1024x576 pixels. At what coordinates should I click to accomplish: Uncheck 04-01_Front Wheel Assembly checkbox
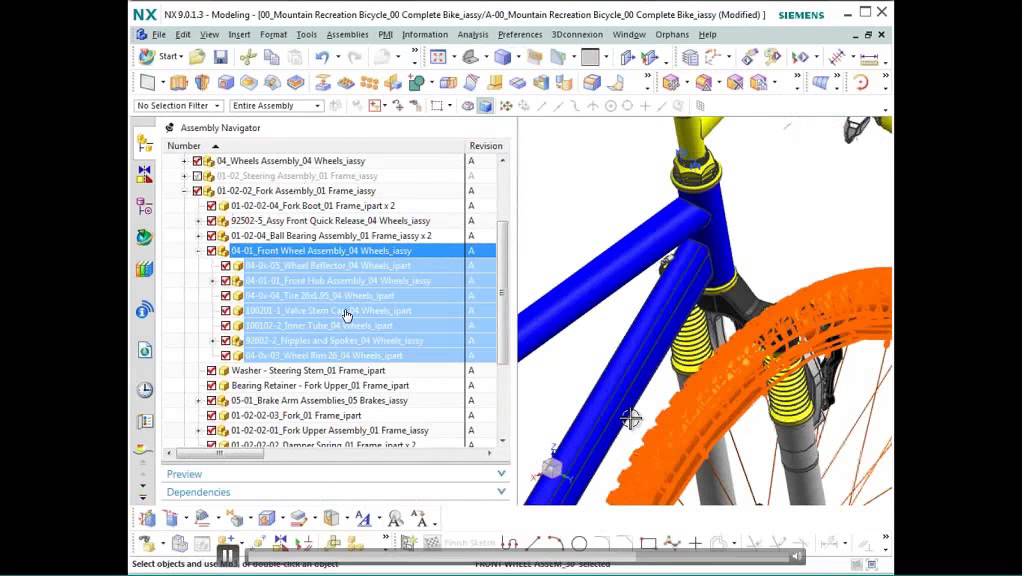tap(212, 251)
